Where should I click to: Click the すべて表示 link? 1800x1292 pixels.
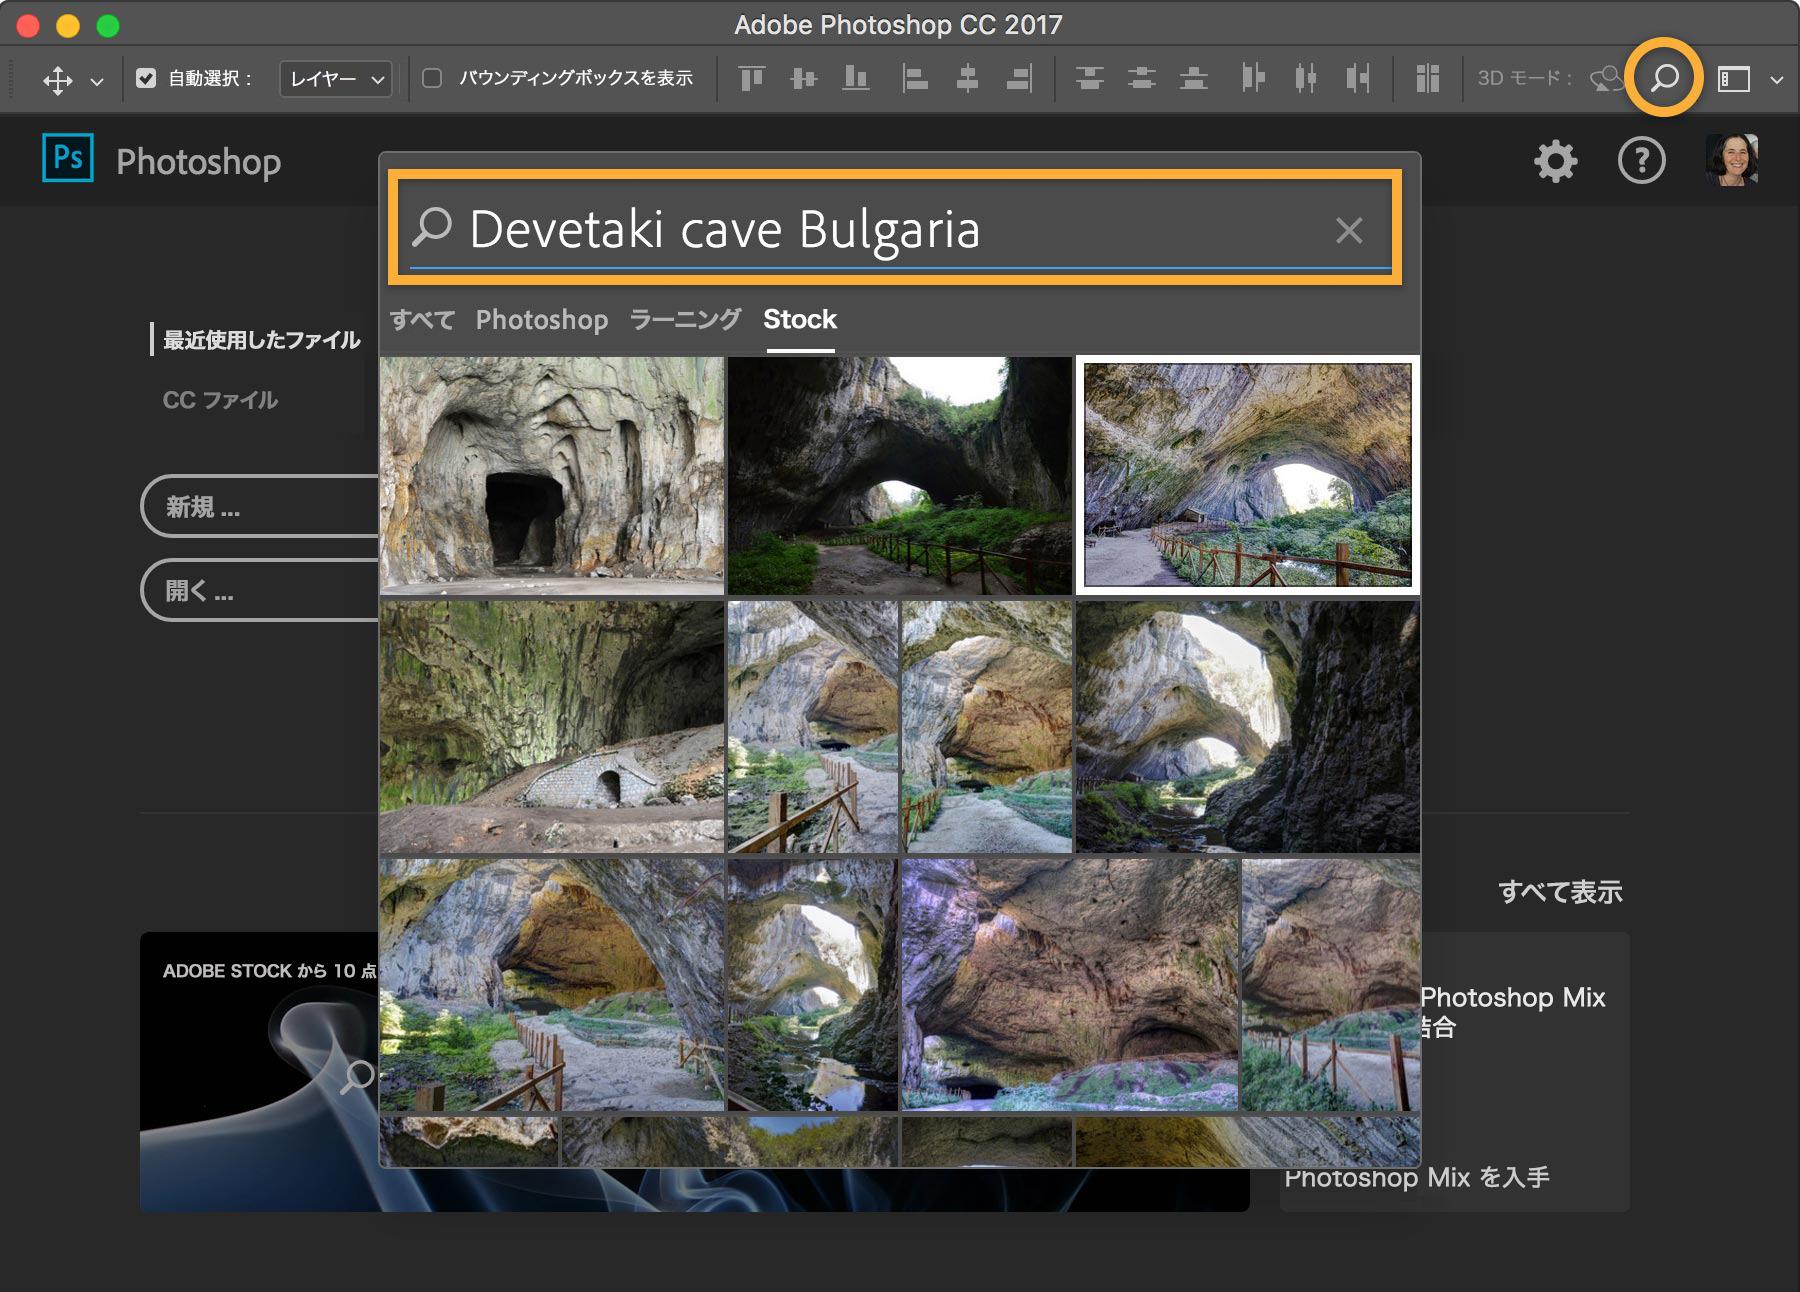(1559, 891)
